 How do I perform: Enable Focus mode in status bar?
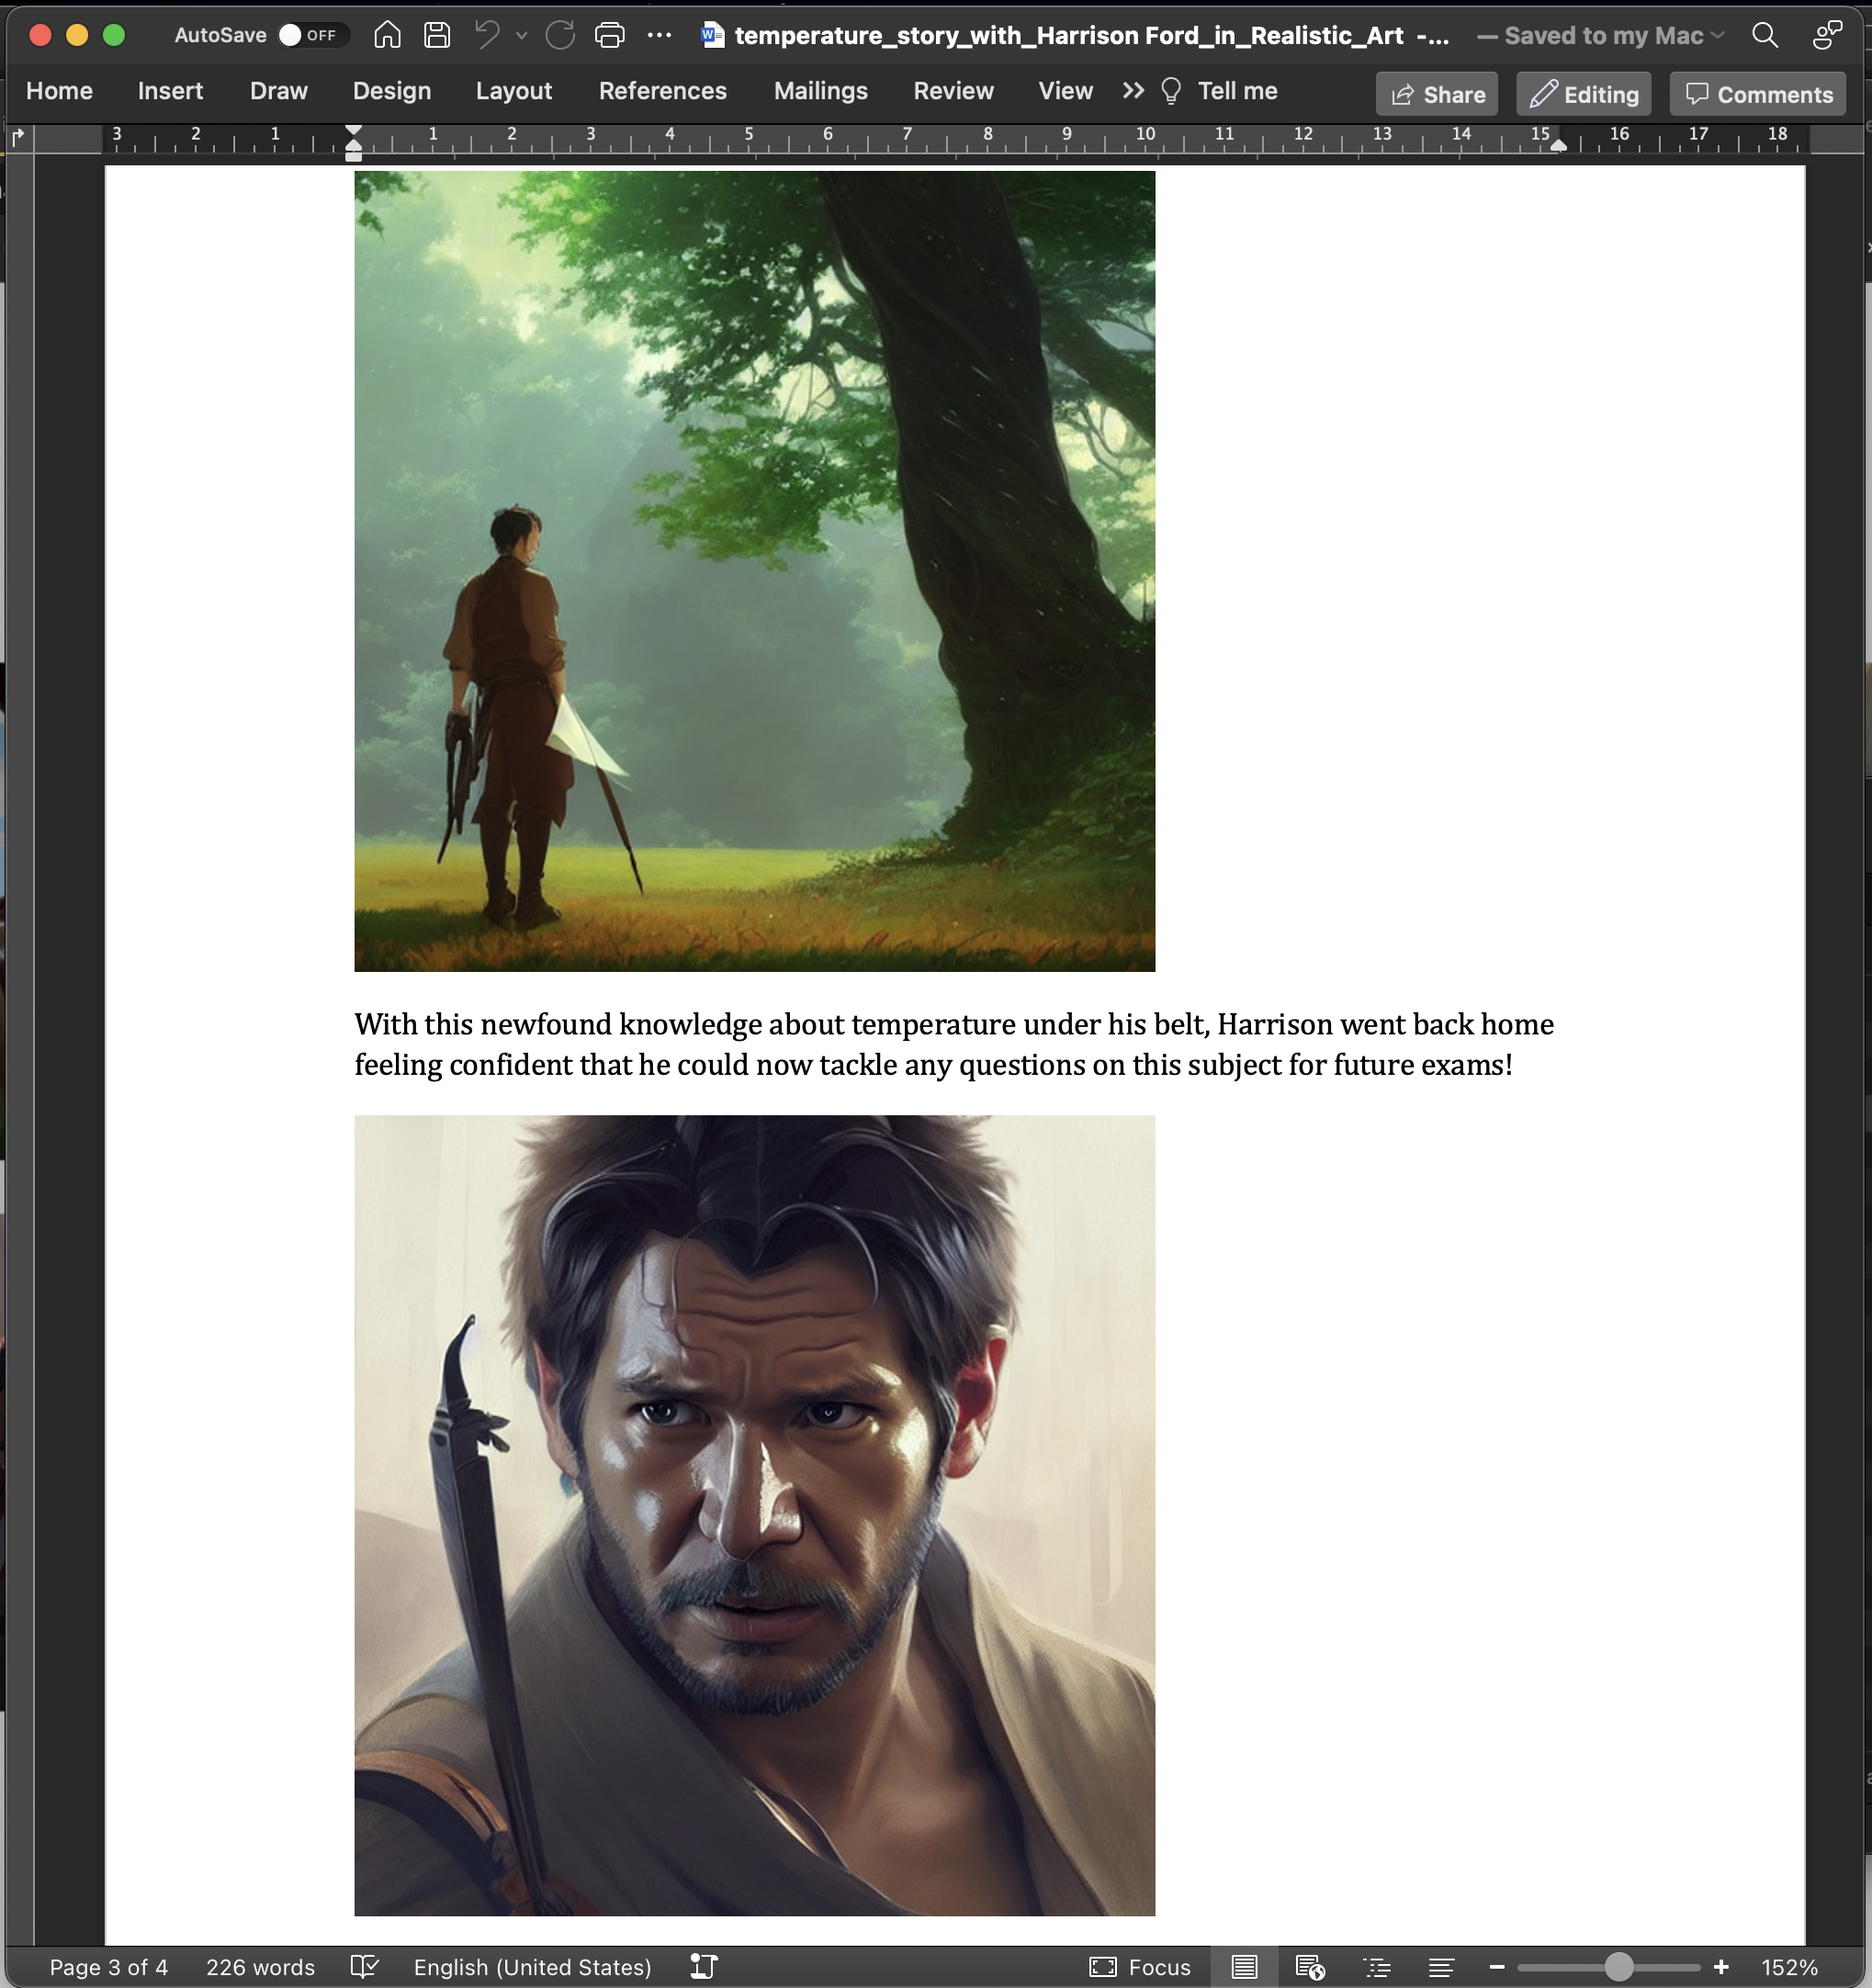(x=1140, y=1966)
